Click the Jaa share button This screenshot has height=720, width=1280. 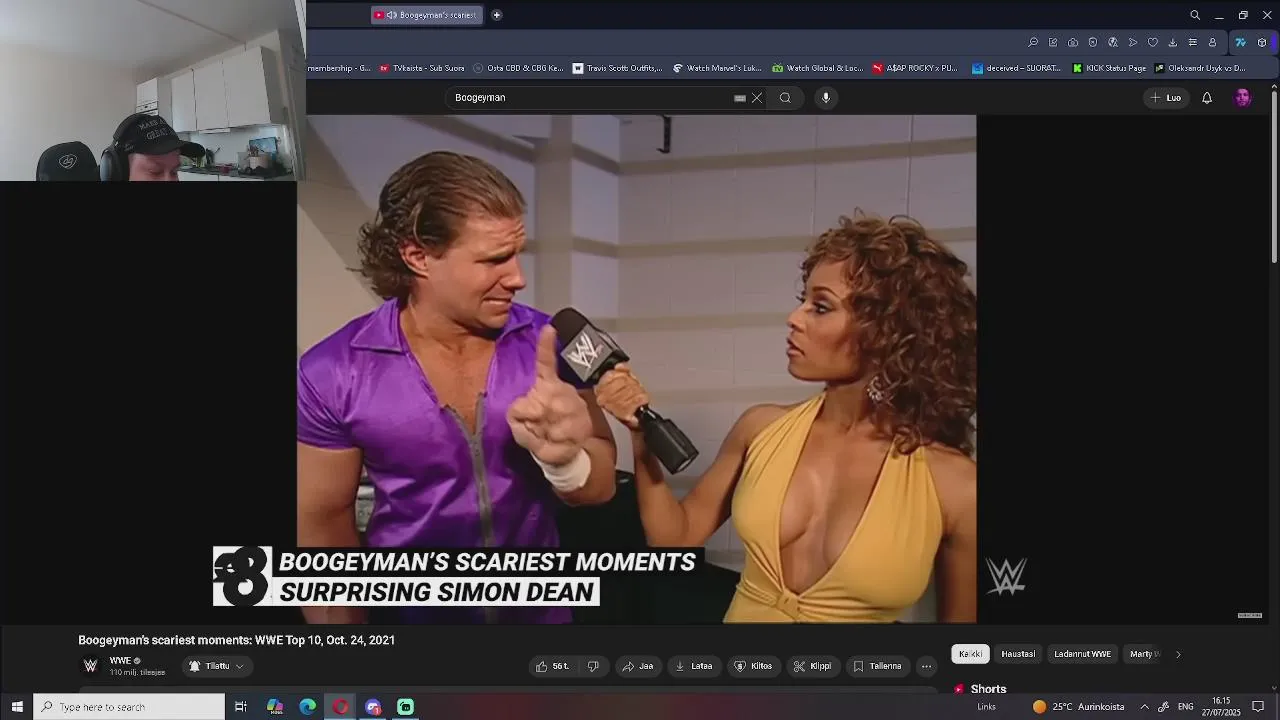tap(638, 666)
